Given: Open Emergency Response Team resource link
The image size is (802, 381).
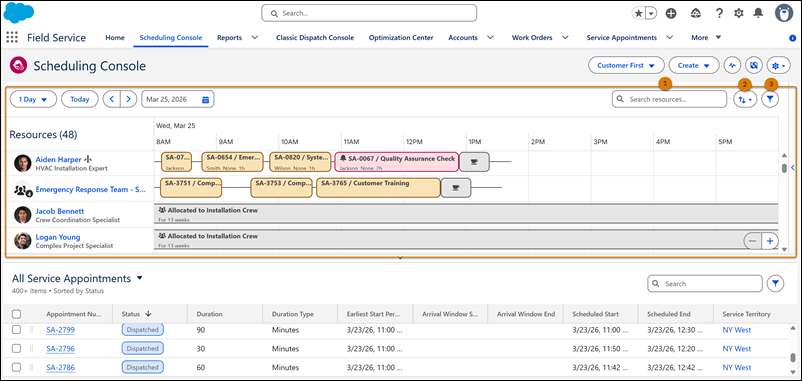Looking at the screenshot, I should pos(91,189).
